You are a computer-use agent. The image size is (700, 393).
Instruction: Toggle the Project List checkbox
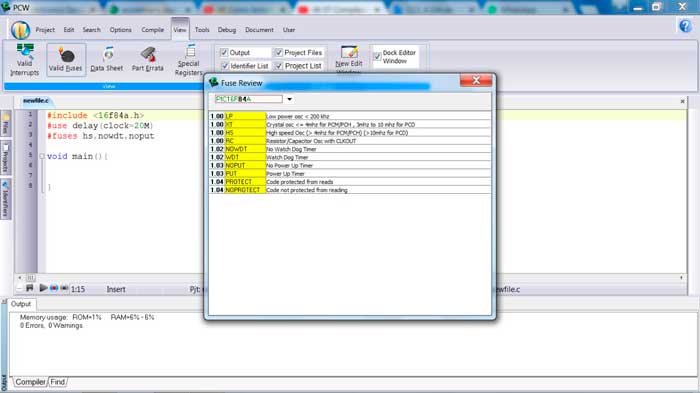click(279, 66)
